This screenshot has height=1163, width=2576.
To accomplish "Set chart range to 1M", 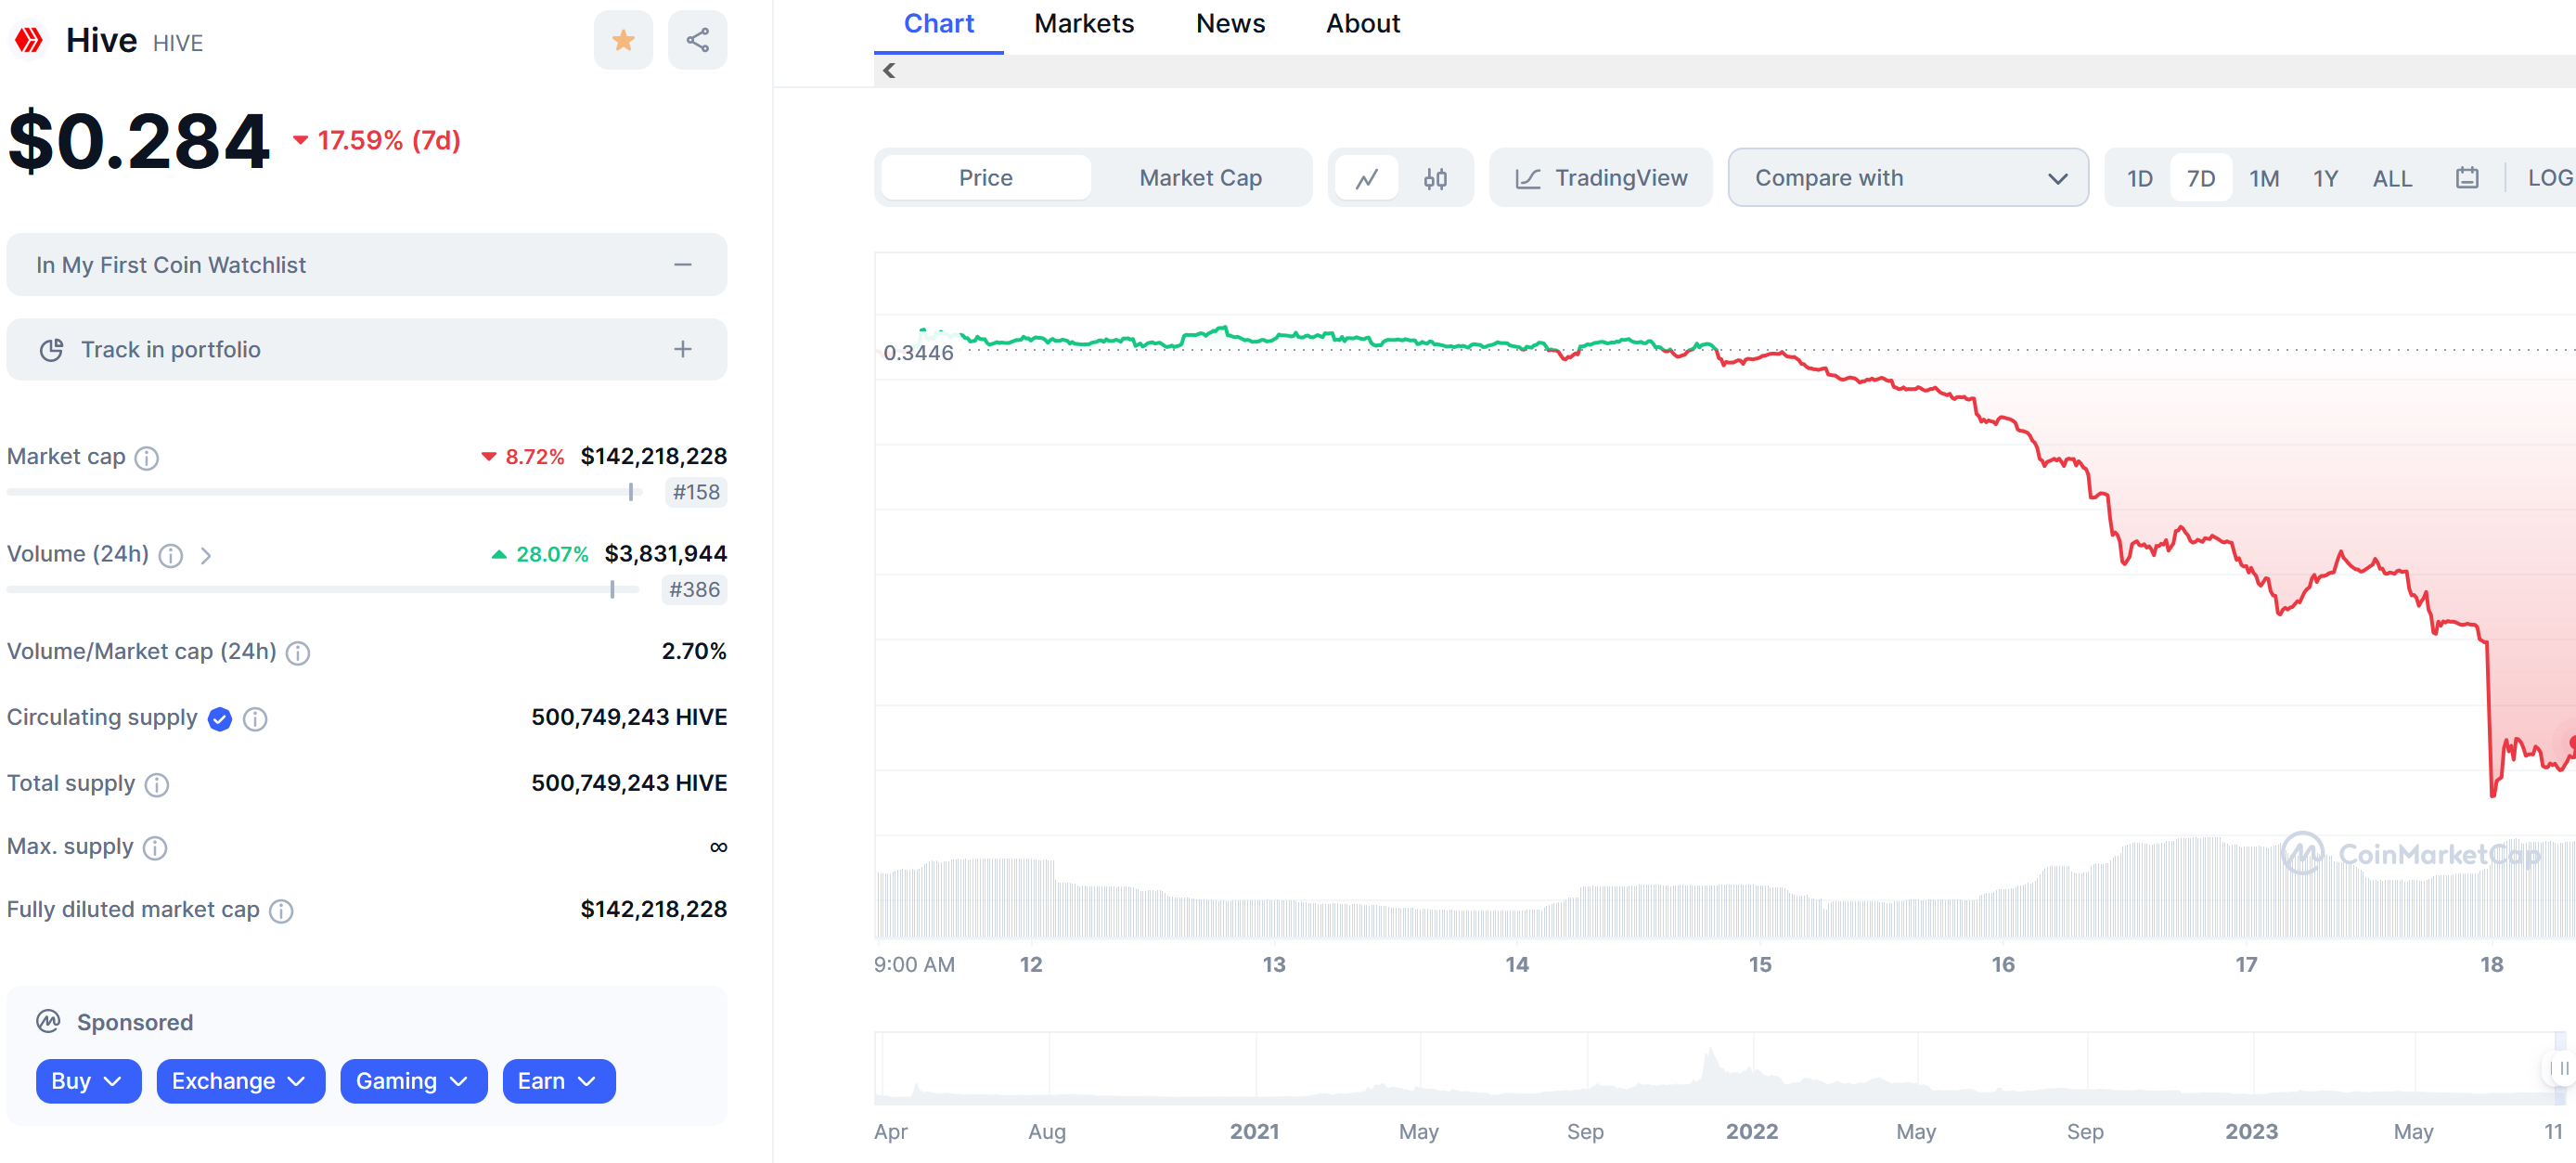I will (2264, 178).
